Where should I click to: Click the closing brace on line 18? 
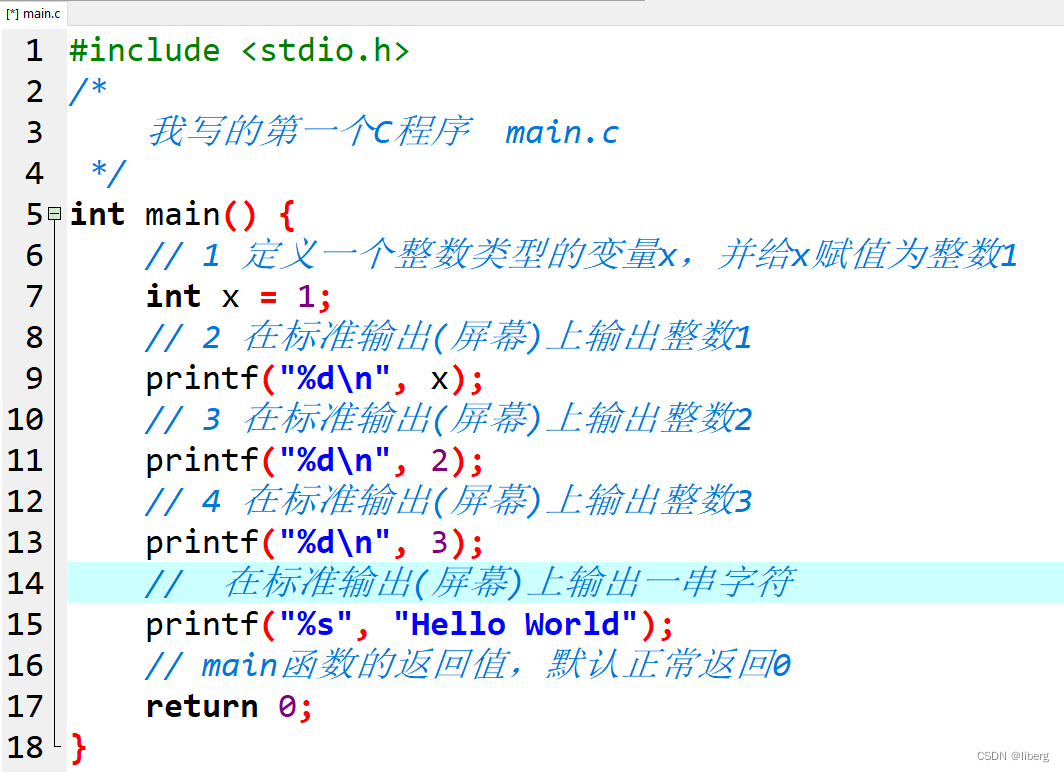tap(79, 748)
